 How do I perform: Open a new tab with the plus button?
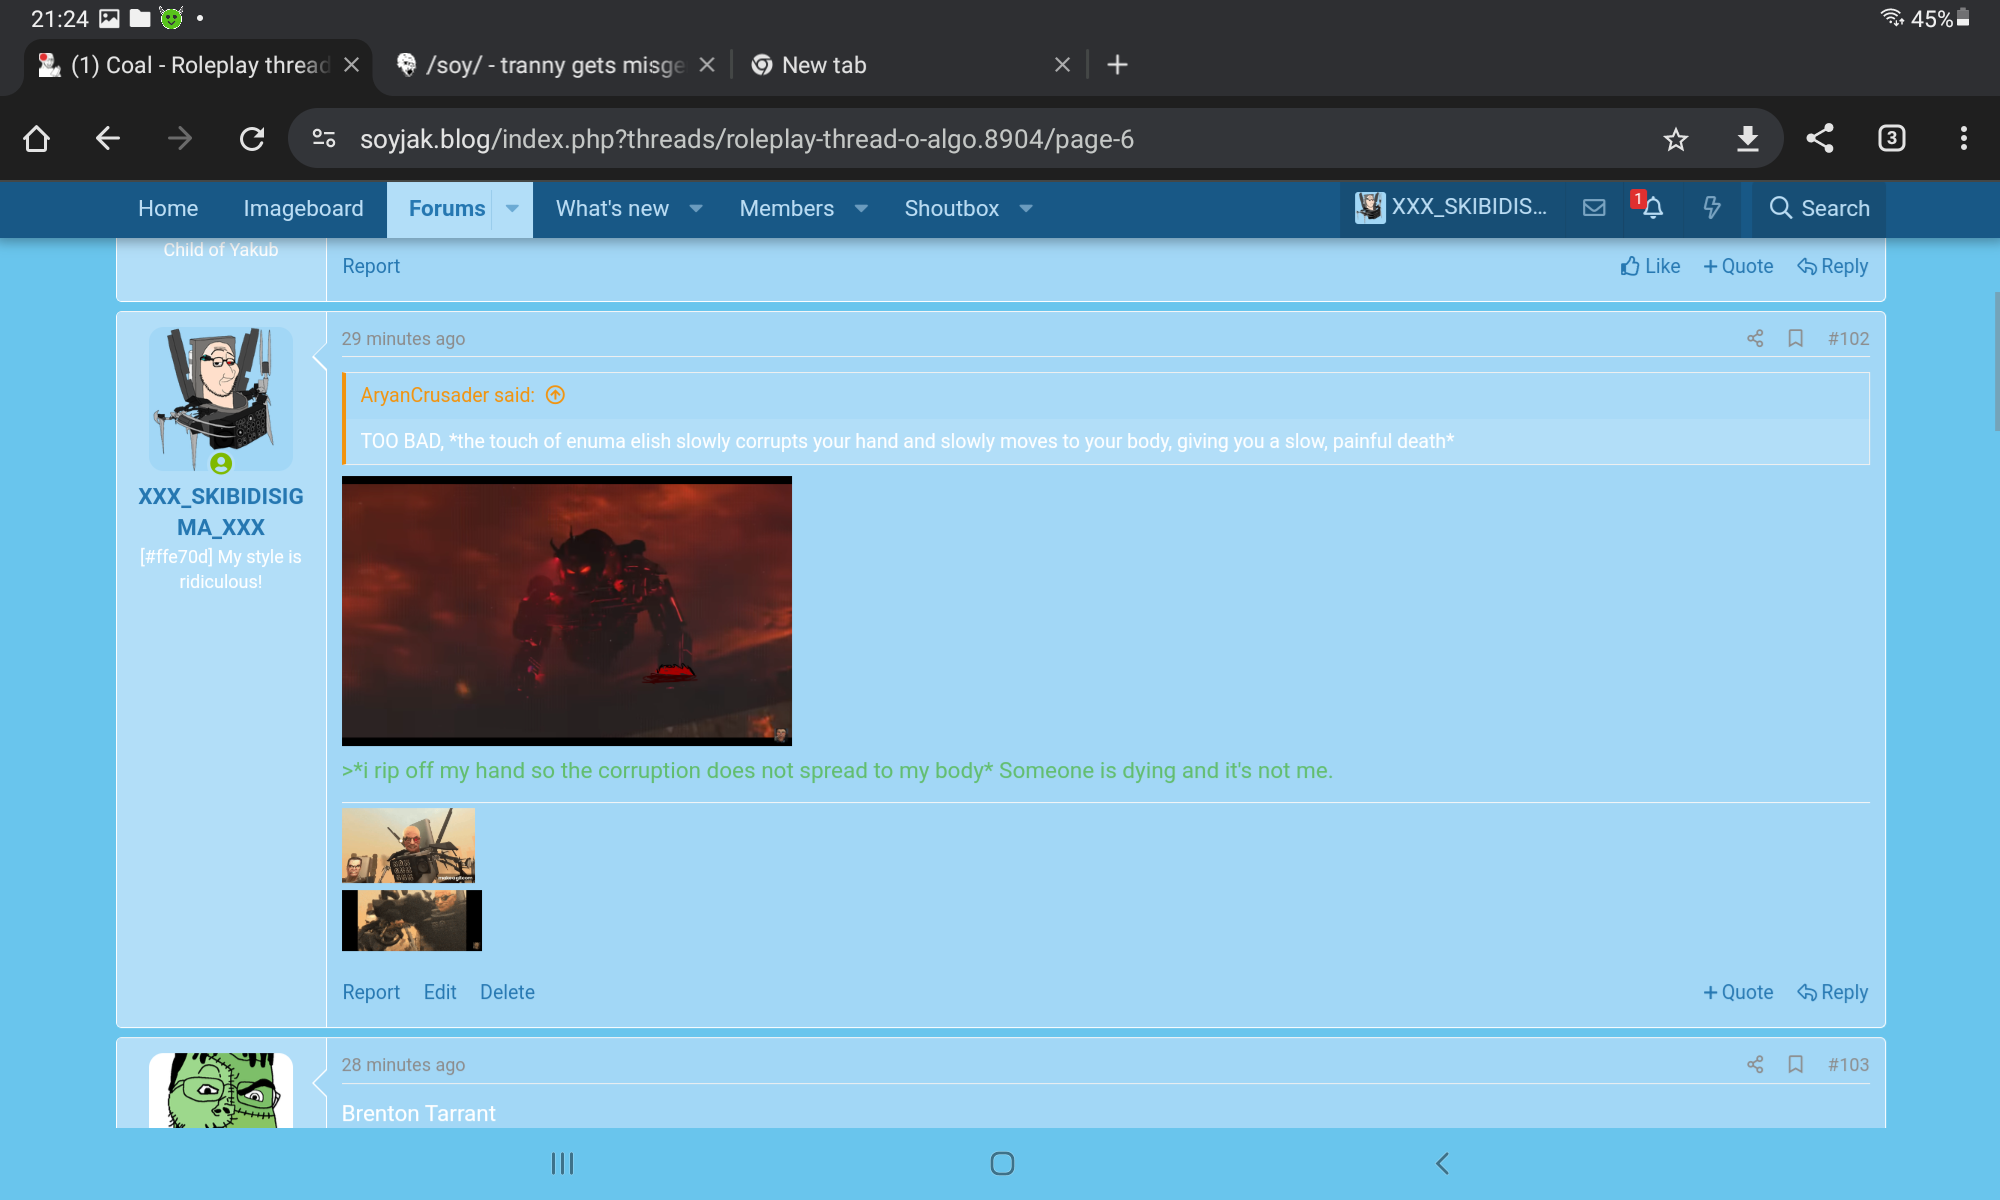pyautogui.click(x=1118, y=65)
